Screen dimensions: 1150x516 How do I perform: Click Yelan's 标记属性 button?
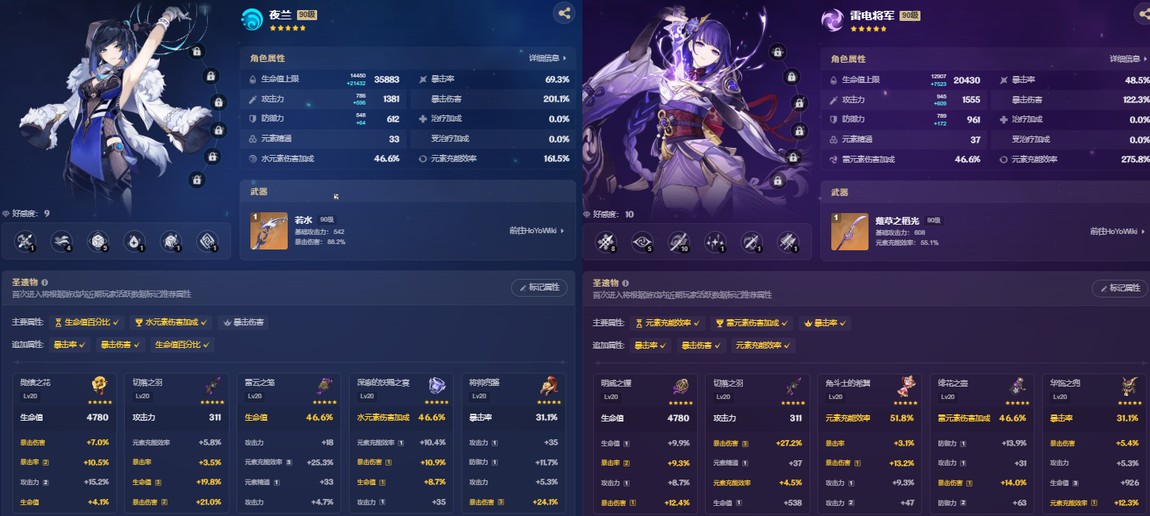(539, 288)
